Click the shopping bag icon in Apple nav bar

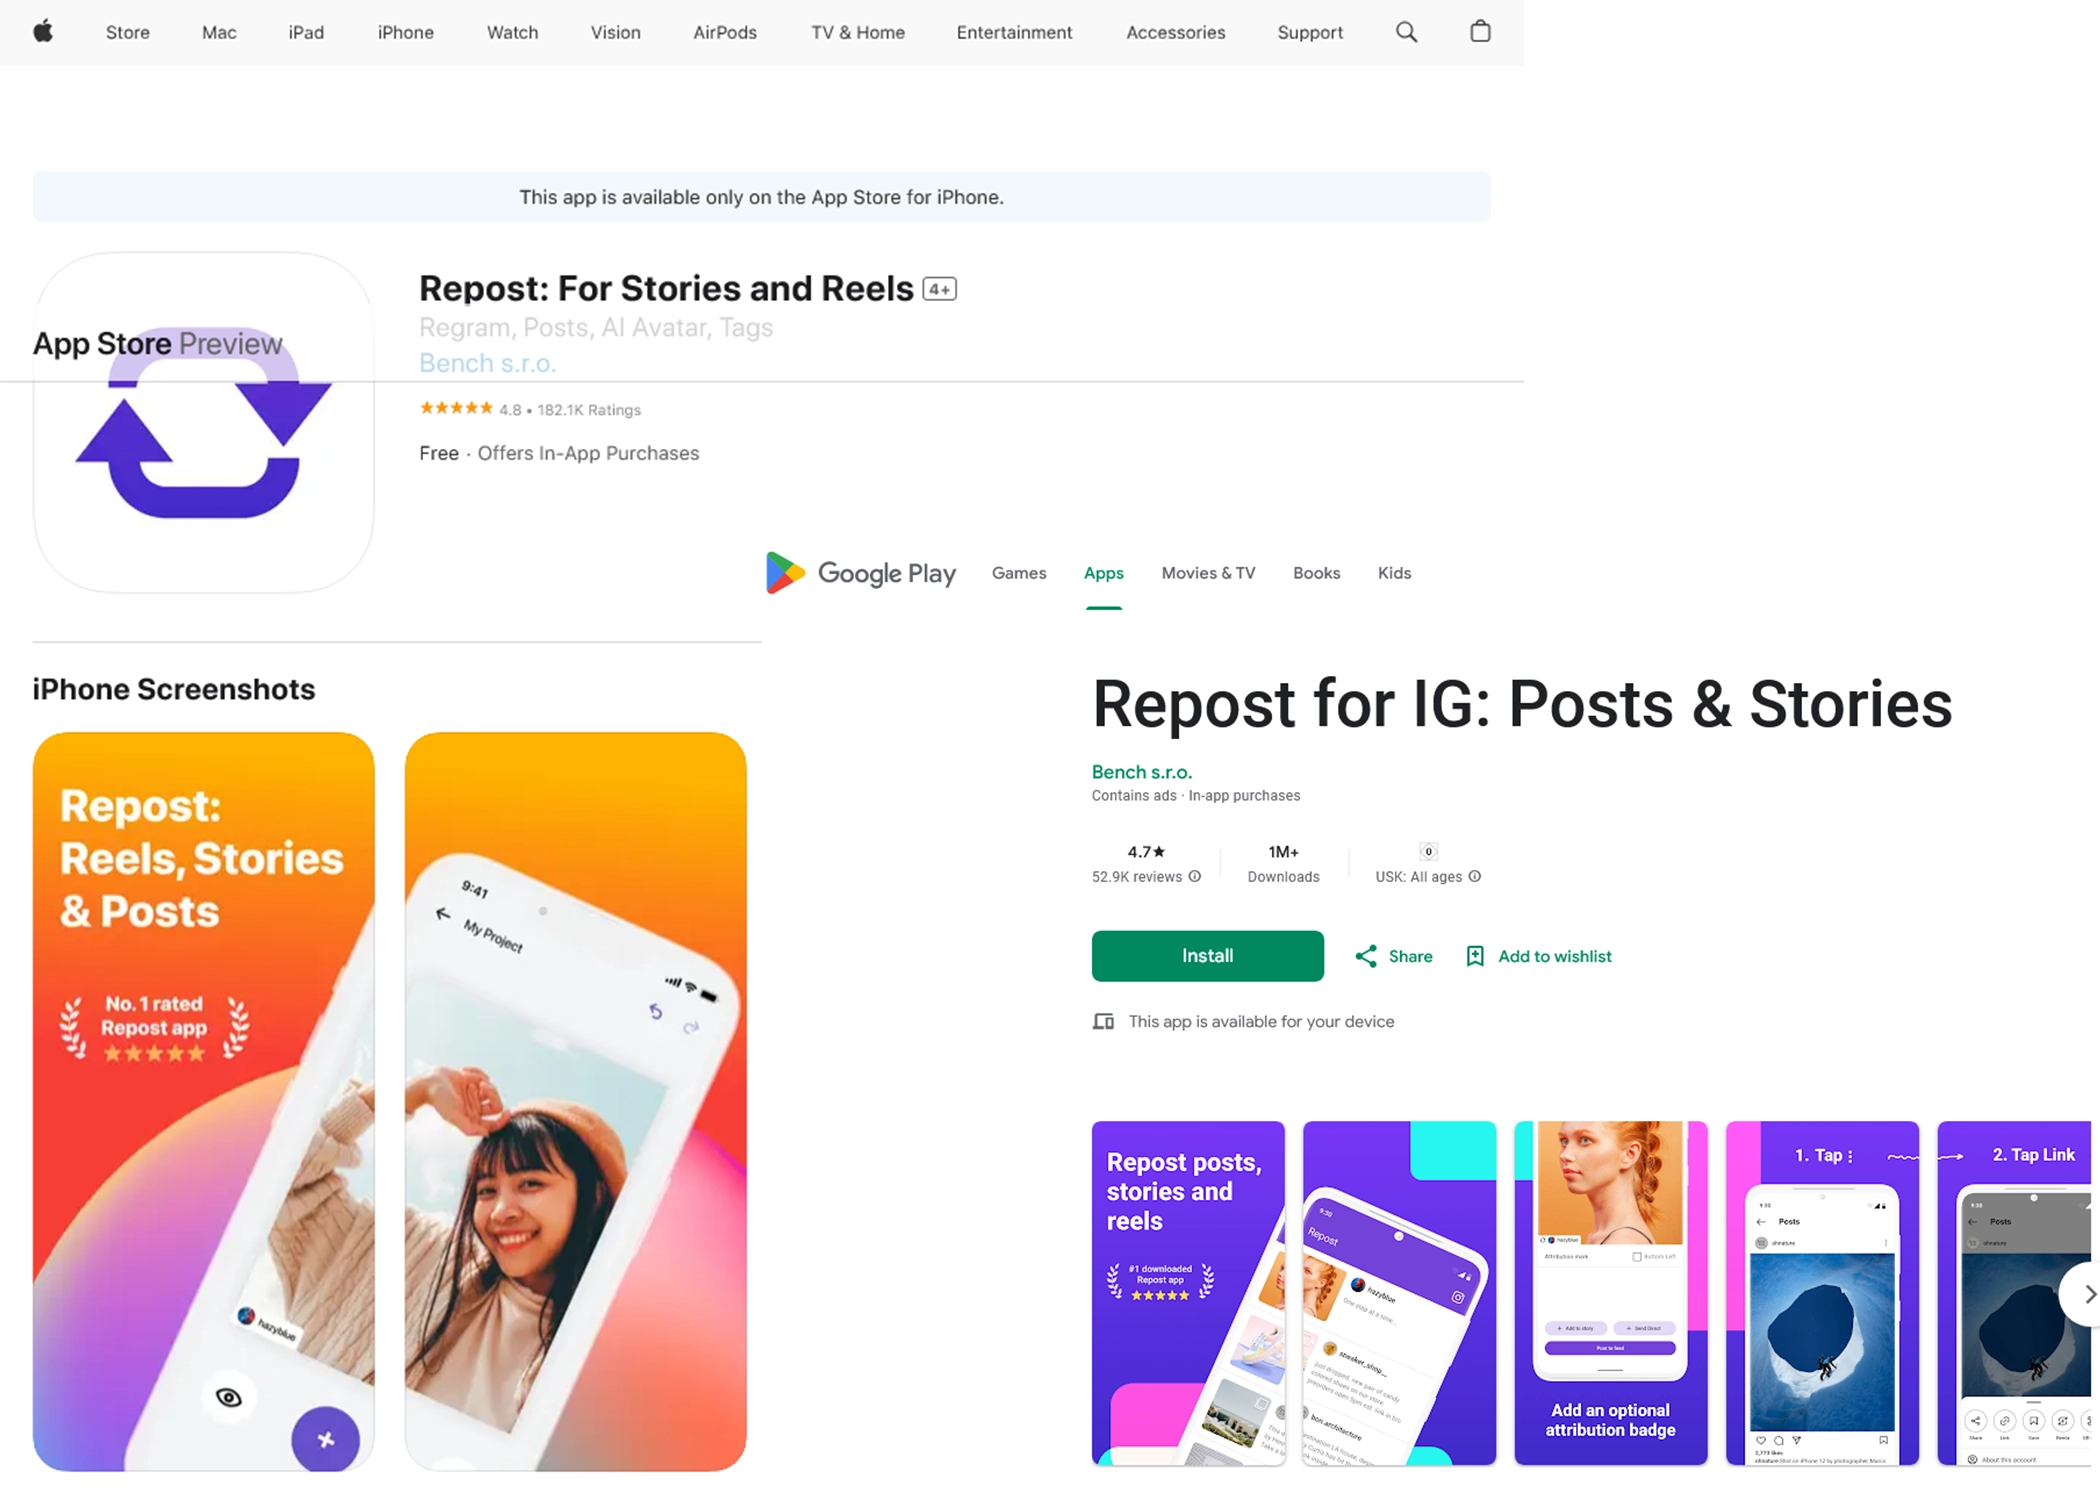[x=1478, y=32]
